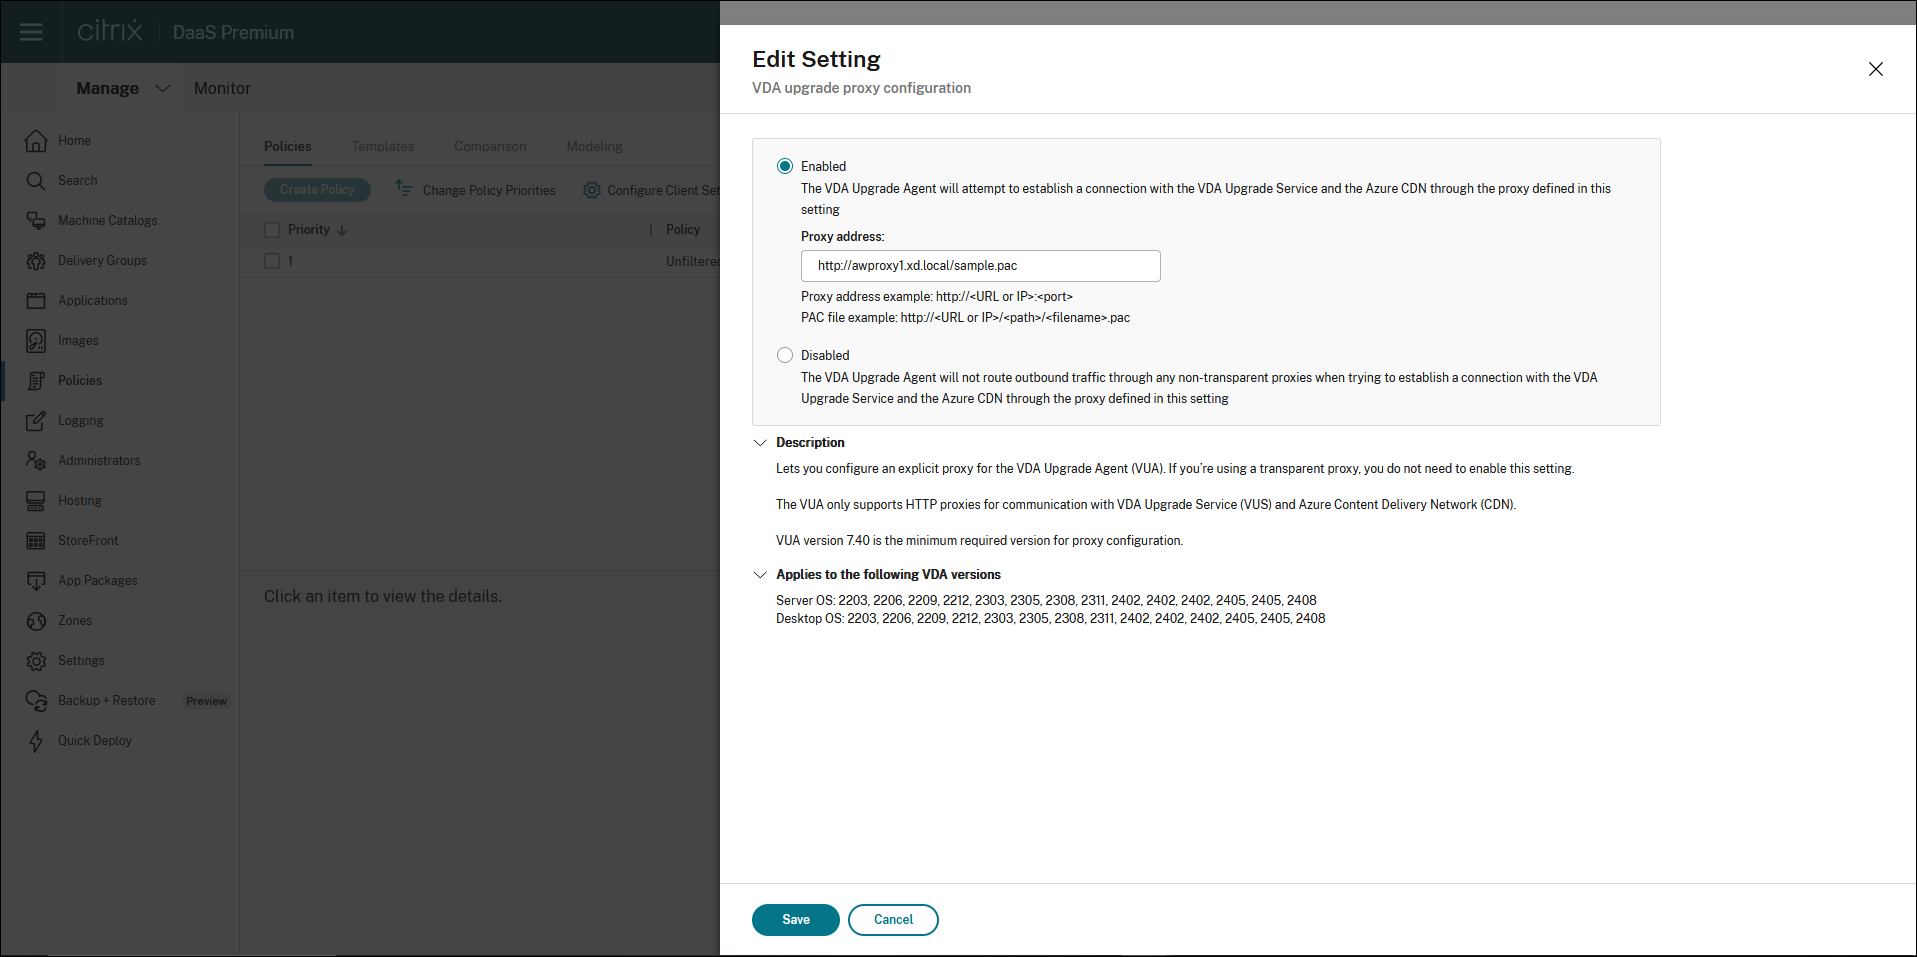
Task: Click the Change Policy Priorities icon
Action: point(404,188)
